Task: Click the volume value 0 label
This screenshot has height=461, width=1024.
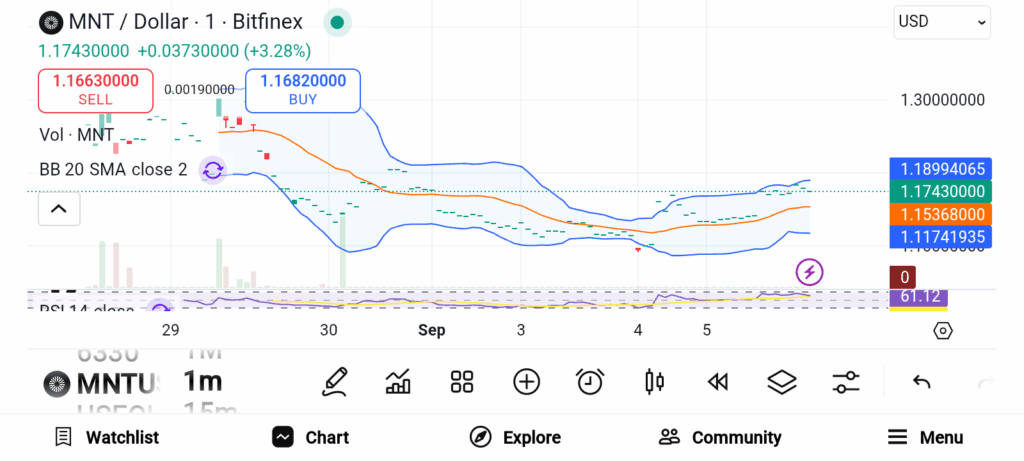Action: [904, 277]
